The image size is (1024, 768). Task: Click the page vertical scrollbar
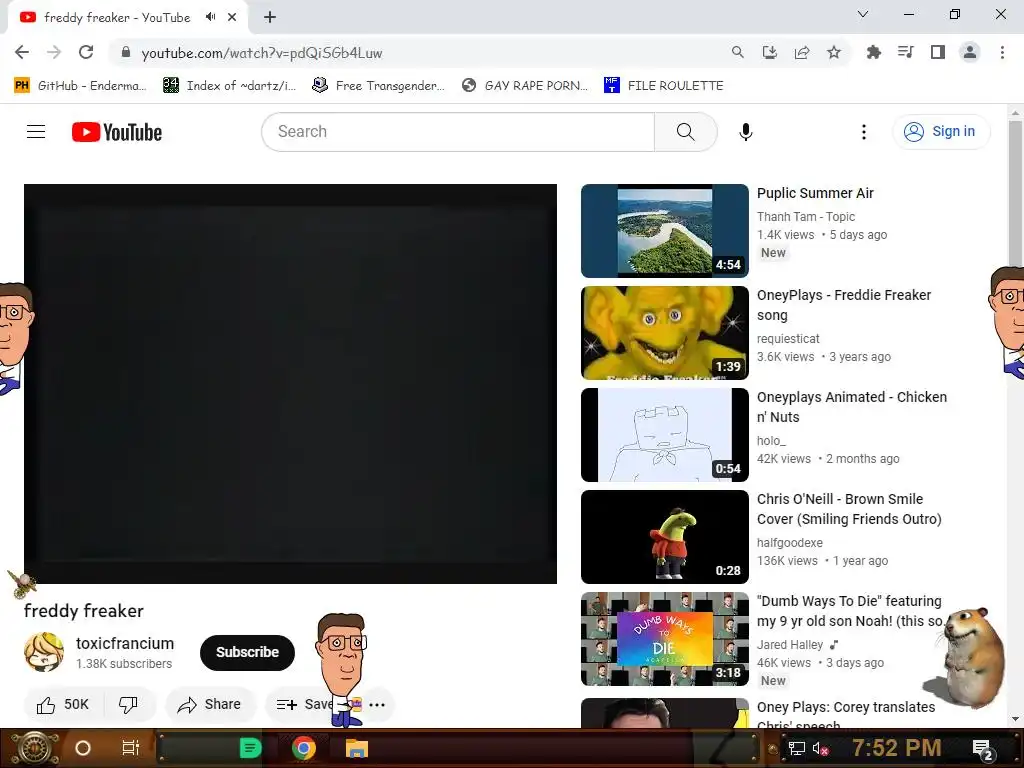pyautogui.click(x=1015, y=193)
